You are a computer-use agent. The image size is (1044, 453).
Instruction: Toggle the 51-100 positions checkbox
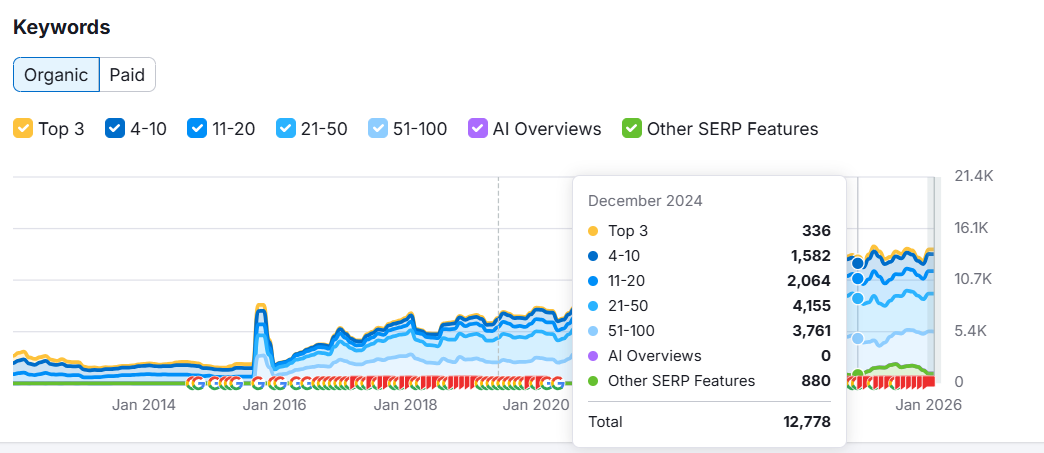point(378,129)
